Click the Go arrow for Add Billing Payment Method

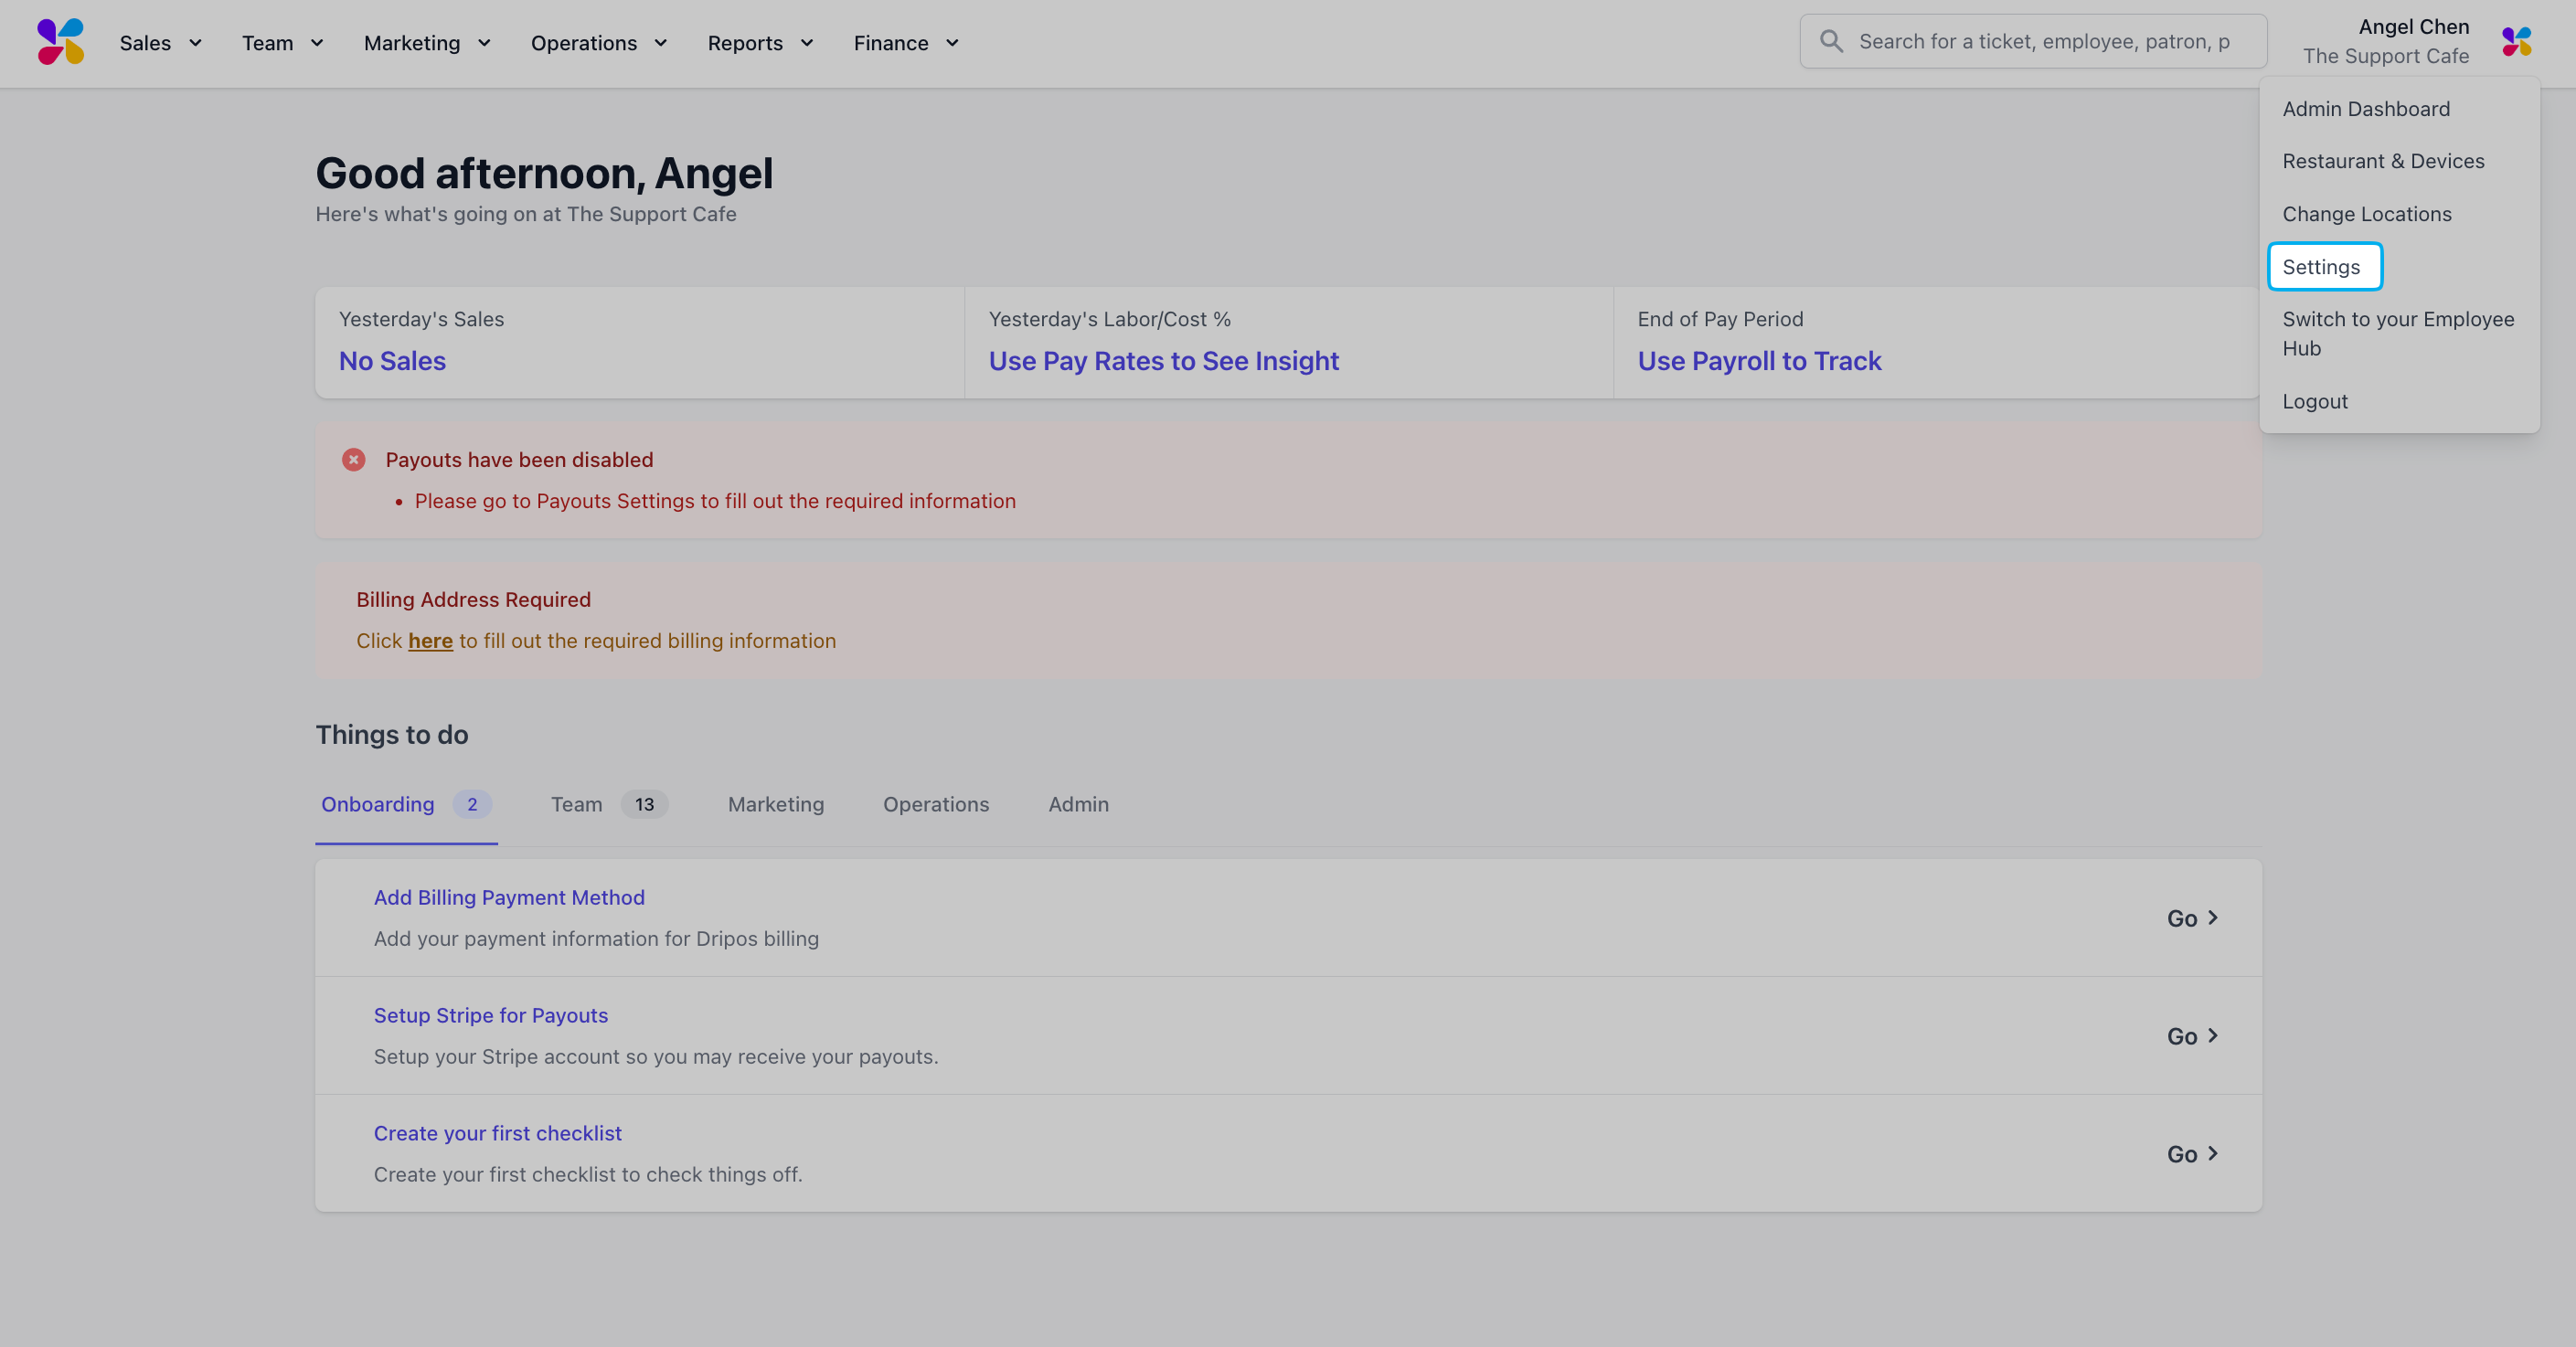2193,918
